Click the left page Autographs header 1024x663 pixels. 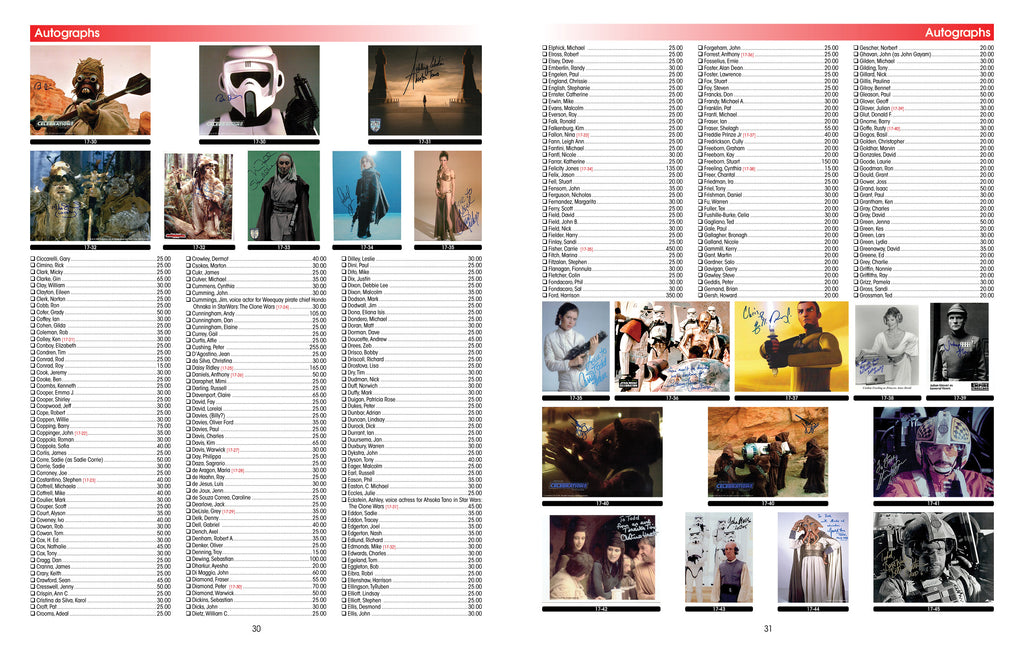(67, 33)
